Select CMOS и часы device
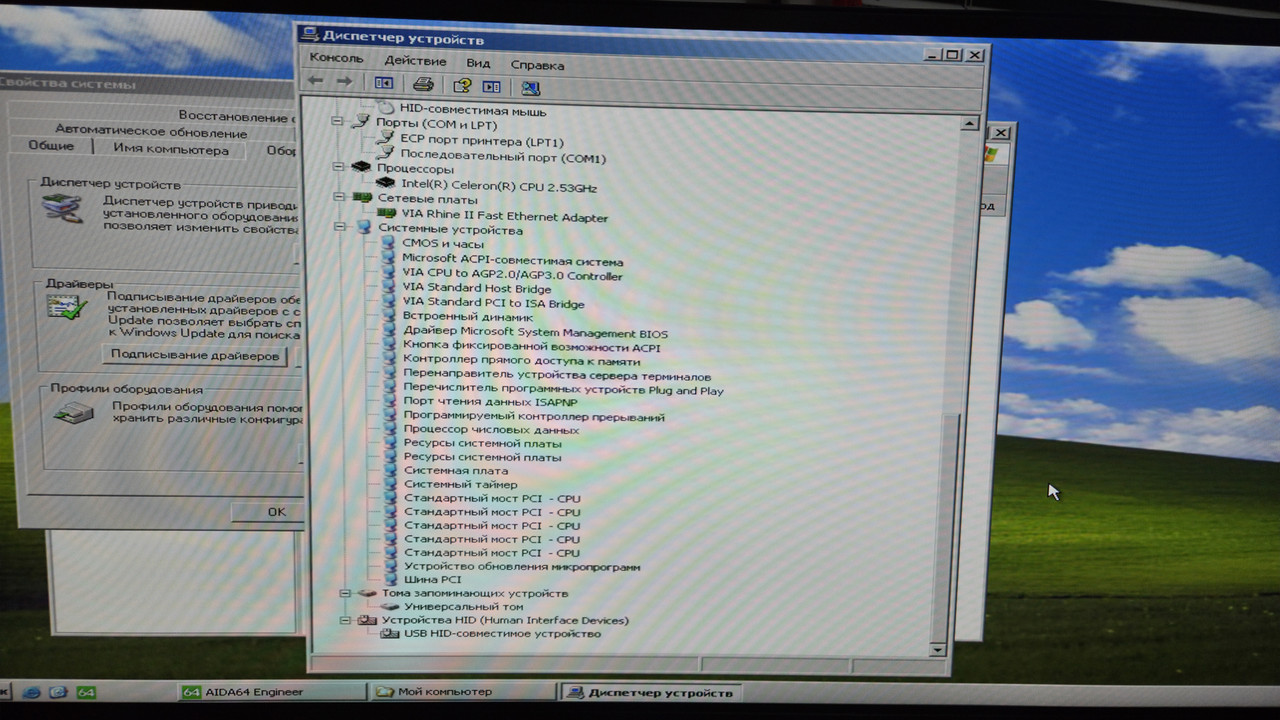Viewport: 1280px width, 720px height. point(443,243)
